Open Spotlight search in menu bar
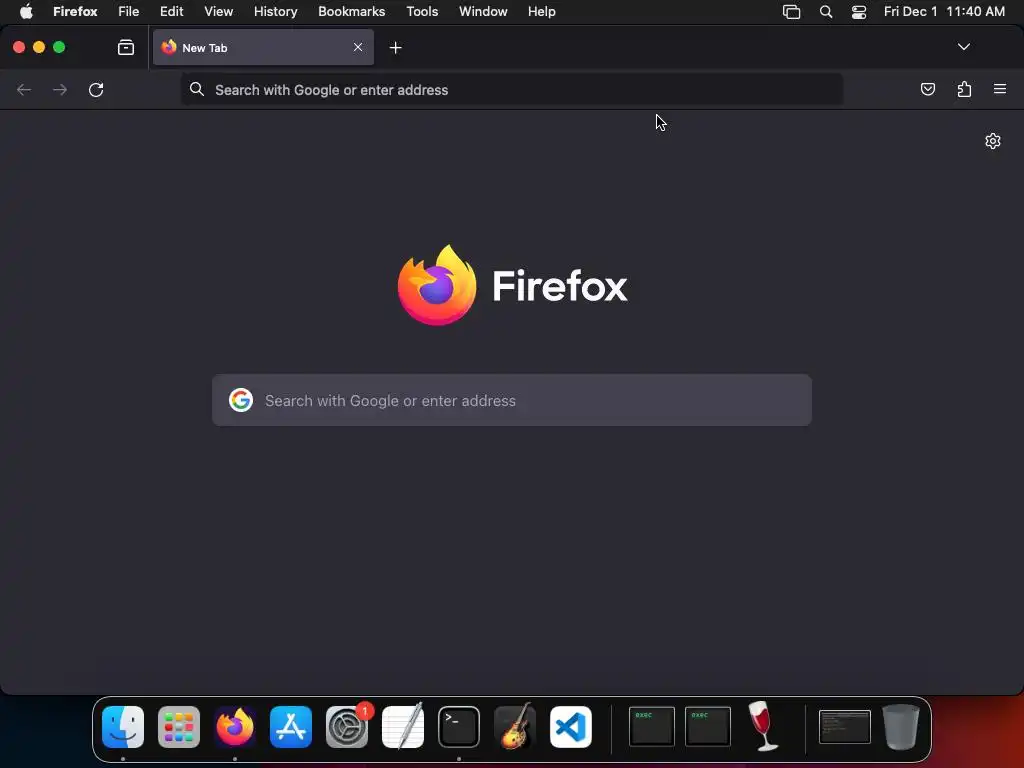The width and height of the screenshot is (1024, 768). coord(825,12)
